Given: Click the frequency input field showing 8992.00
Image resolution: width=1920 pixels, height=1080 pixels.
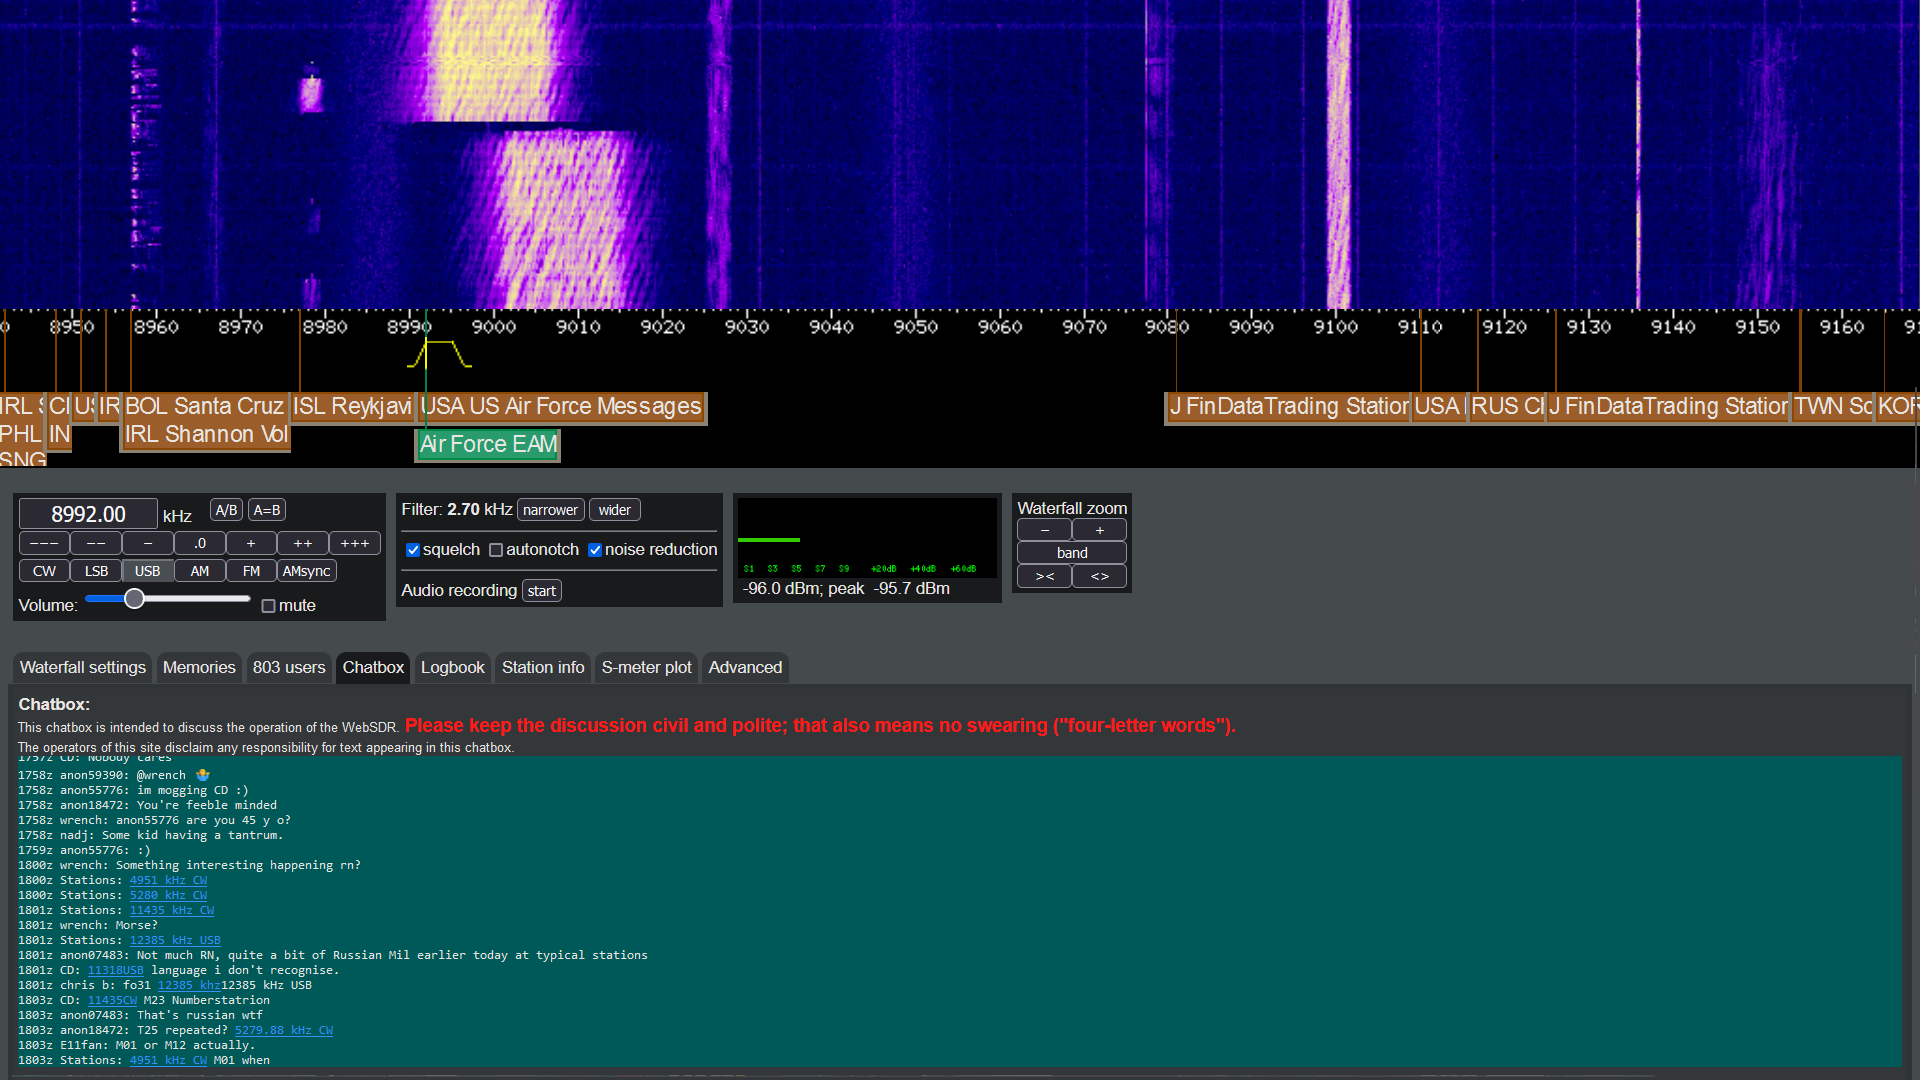Looking at the screenshot, I should click(88, 514).
